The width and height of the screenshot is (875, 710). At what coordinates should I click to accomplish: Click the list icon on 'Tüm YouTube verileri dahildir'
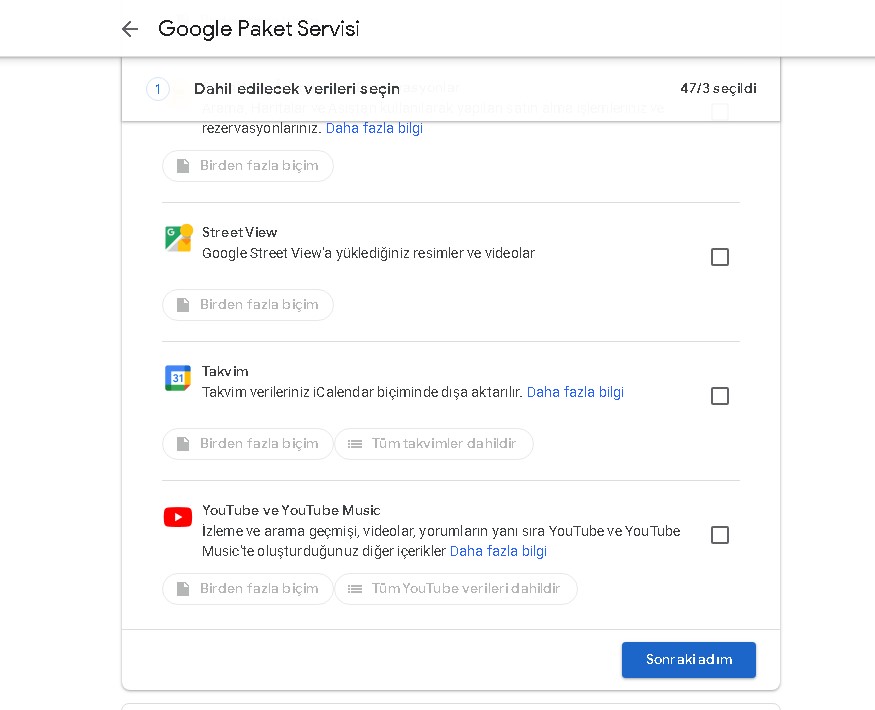pyautogui.click(x=357, y=589)
